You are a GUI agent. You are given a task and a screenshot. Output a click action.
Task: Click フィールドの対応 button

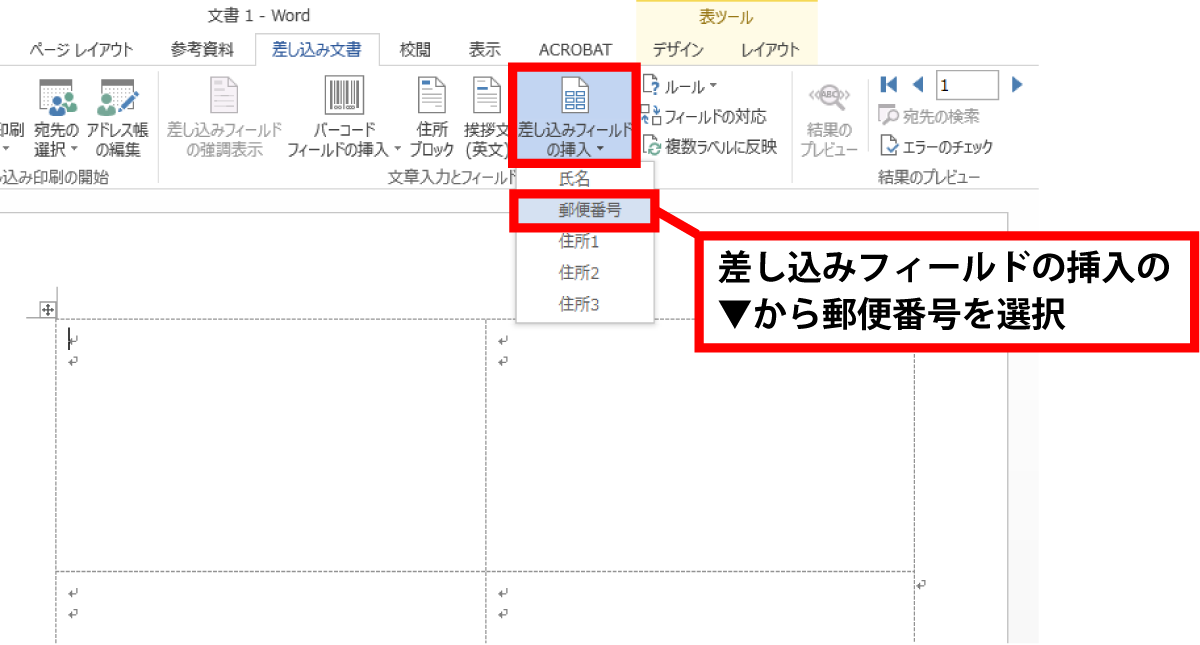pos(705,117)
